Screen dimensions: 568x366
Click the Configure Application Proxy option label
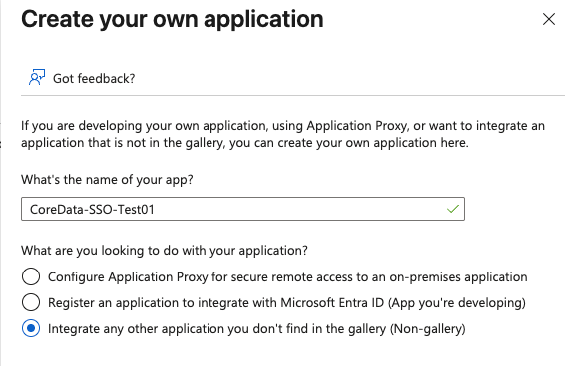(x=288, y=277)
